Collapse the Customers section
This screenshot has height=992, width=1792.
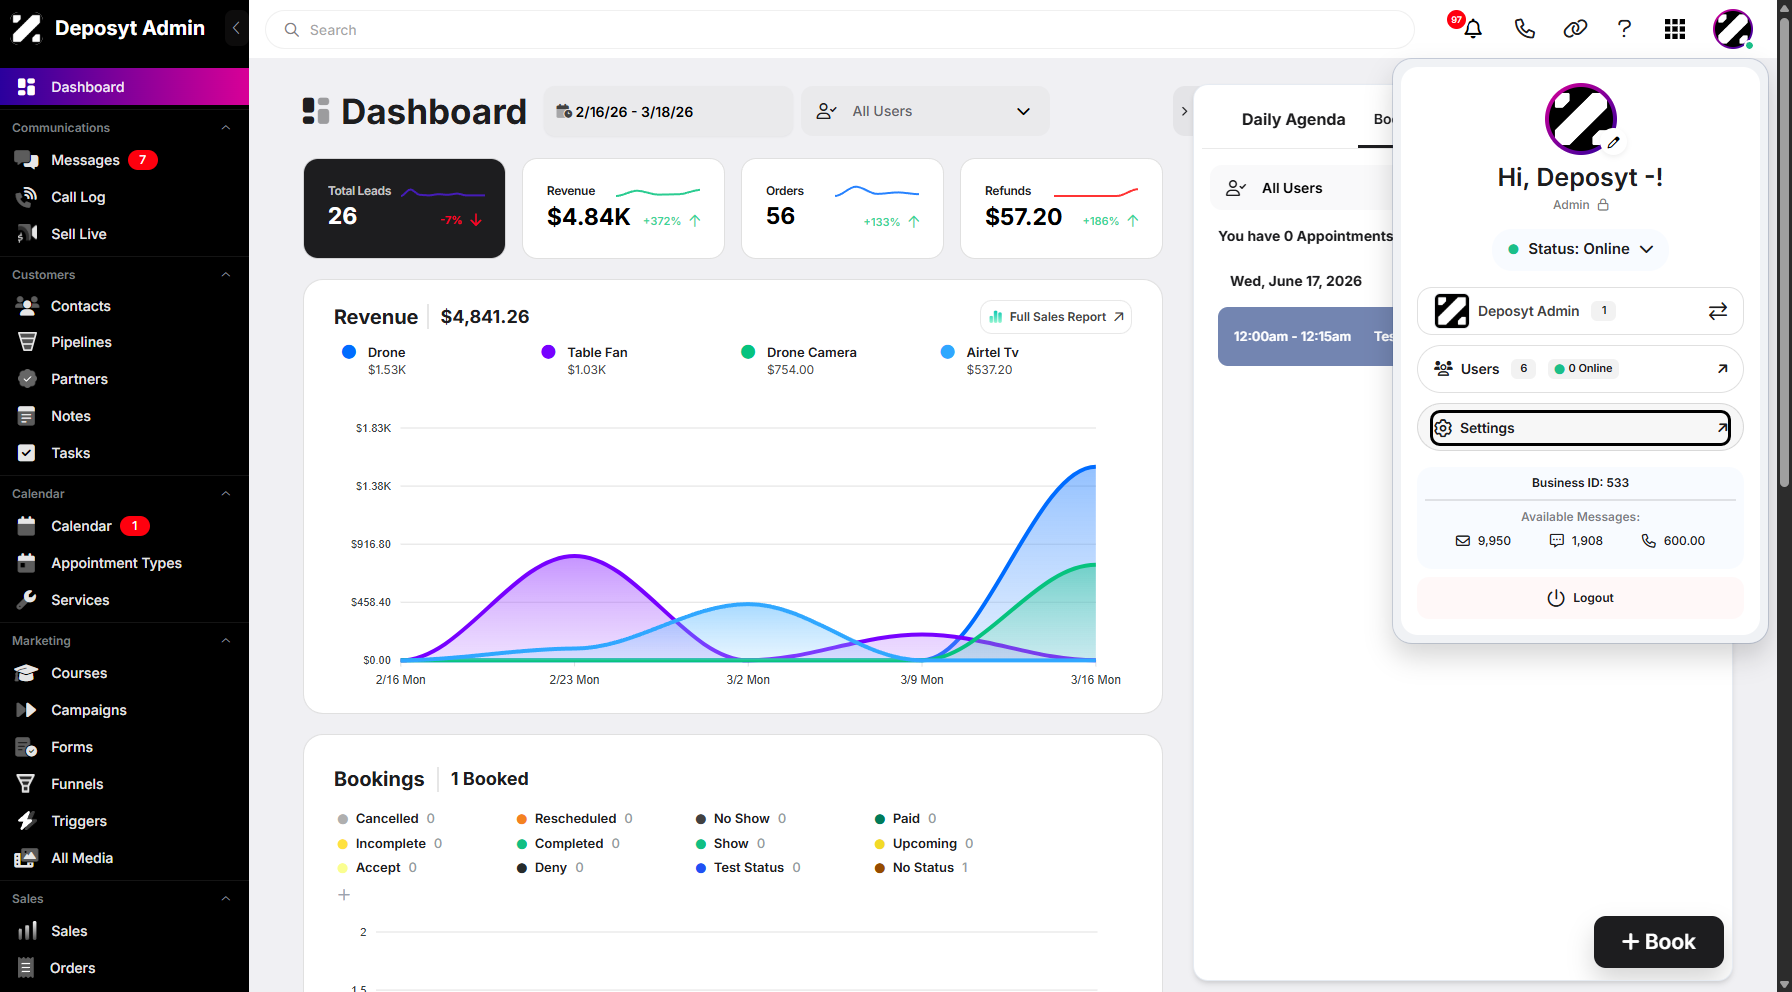(x=226, y=275)
